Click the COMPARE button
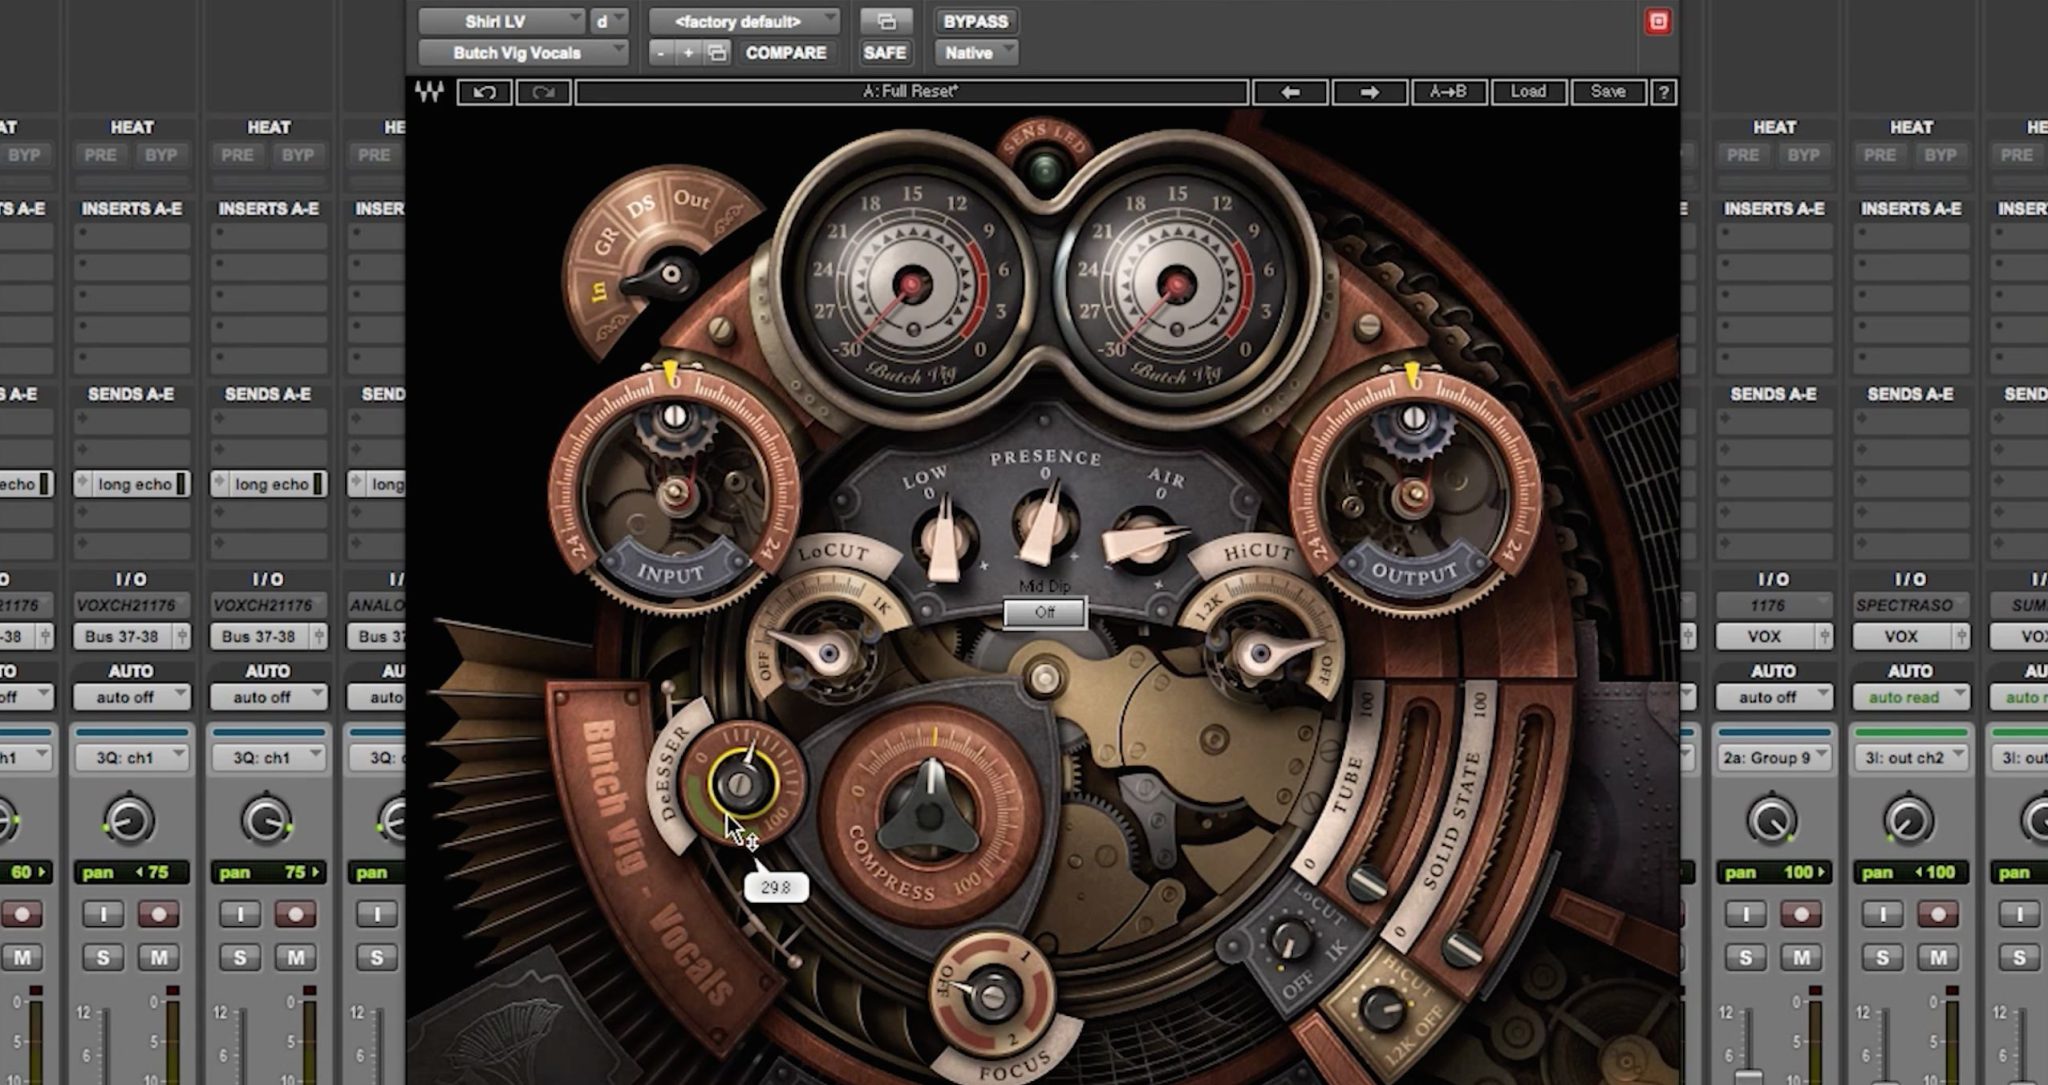This screenshot has height=1085, width=2048. pos(786,53)
